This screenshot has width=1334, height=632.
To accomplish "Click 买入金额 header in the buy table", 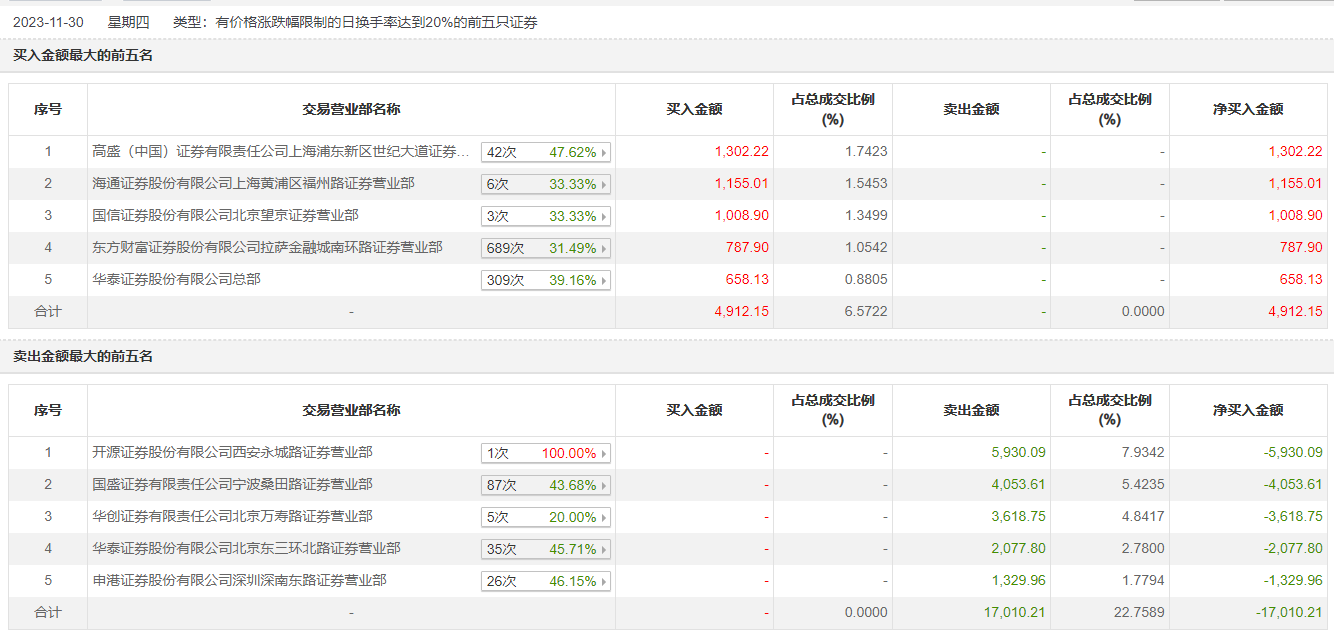I will click(x=695, y=109).
